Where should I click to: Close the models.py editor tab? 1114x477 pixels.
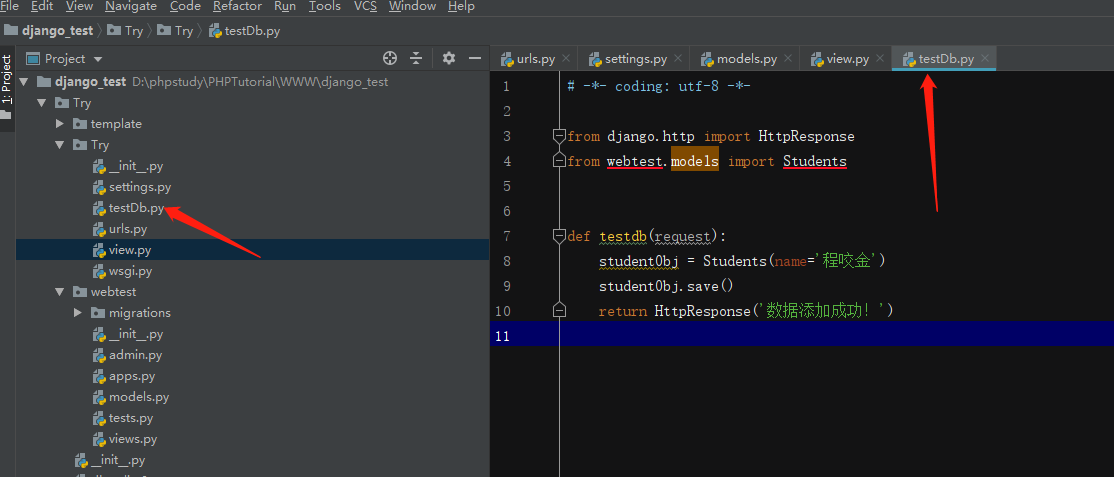pyautogui.click(x=788, y=59)
